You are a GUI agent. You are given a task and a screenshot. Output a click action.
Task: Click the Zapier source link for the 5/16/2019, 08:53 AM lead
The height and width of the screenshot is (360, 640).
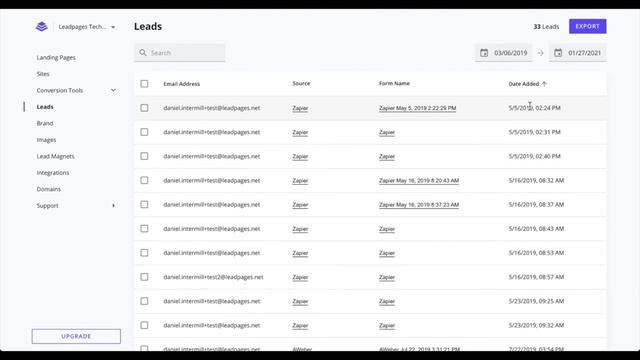coord(300,253)
